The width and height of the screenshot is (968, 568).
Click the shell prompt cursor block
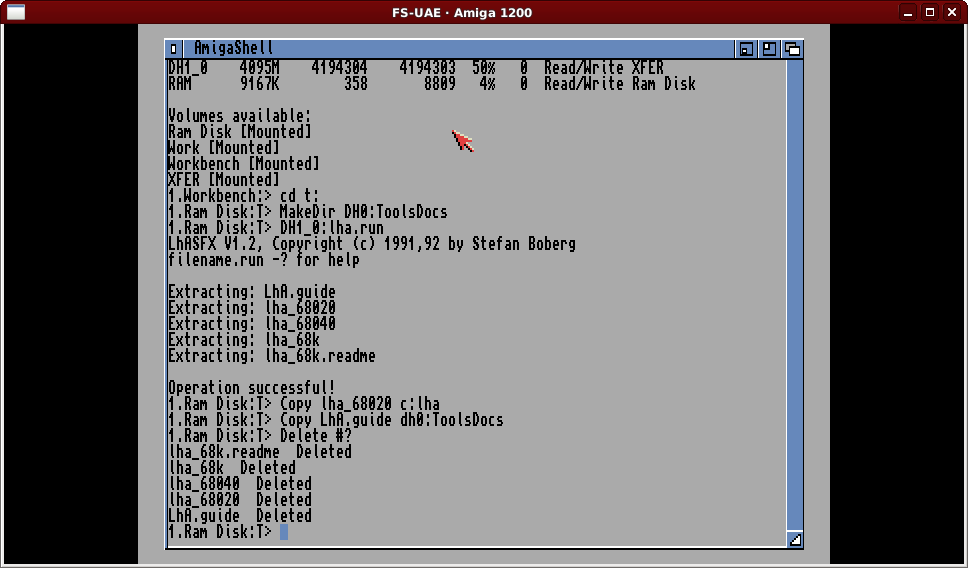tap(284, 532)
